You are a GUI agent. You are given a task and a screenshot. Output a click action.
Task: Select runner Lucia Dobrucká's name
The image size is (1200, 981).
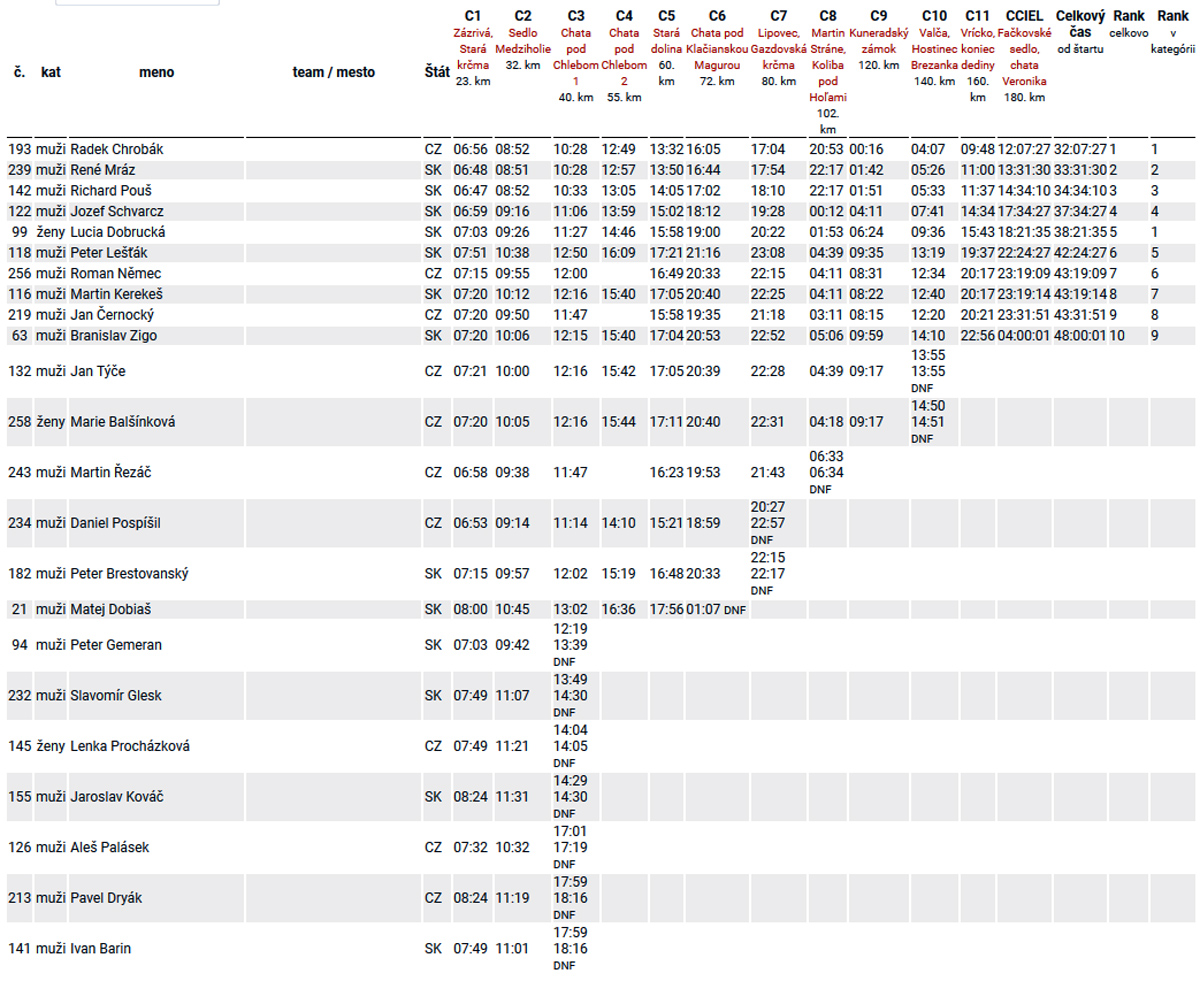coord(118,231)
